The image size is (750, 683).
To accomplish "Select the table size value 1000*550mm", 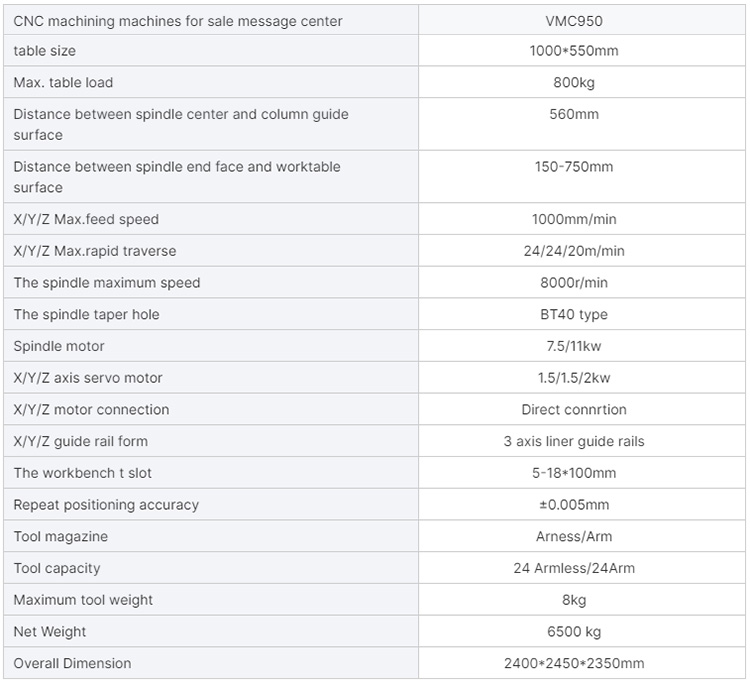I will pos(574,51).
